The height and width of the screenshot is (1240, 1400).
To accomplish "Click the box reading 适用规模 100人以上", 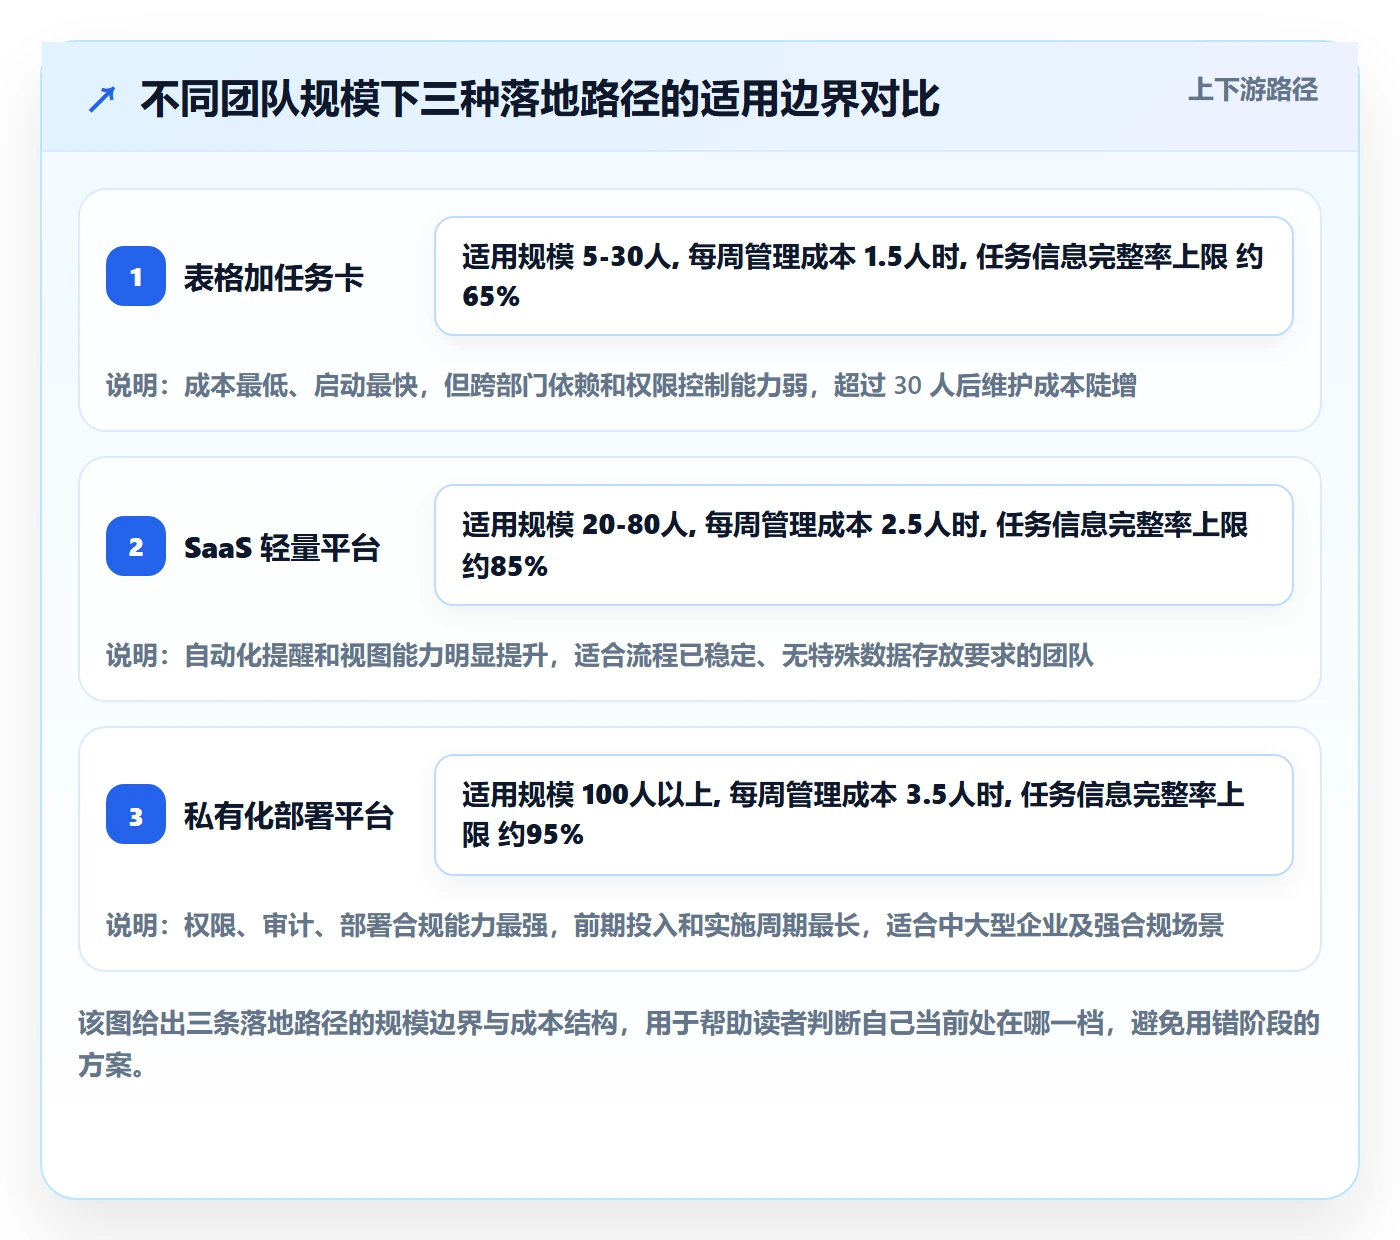I will pos(864,815).
